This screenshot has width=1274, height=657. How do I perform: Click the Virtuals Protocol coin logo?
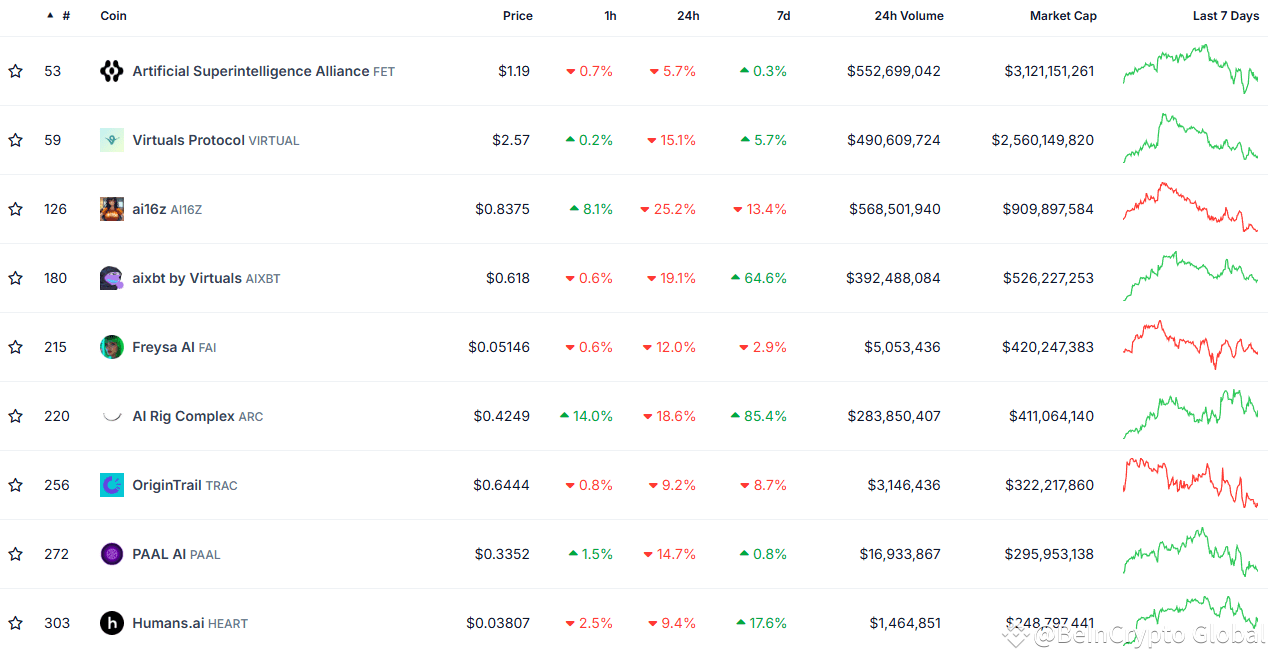(x=112, y=140)
